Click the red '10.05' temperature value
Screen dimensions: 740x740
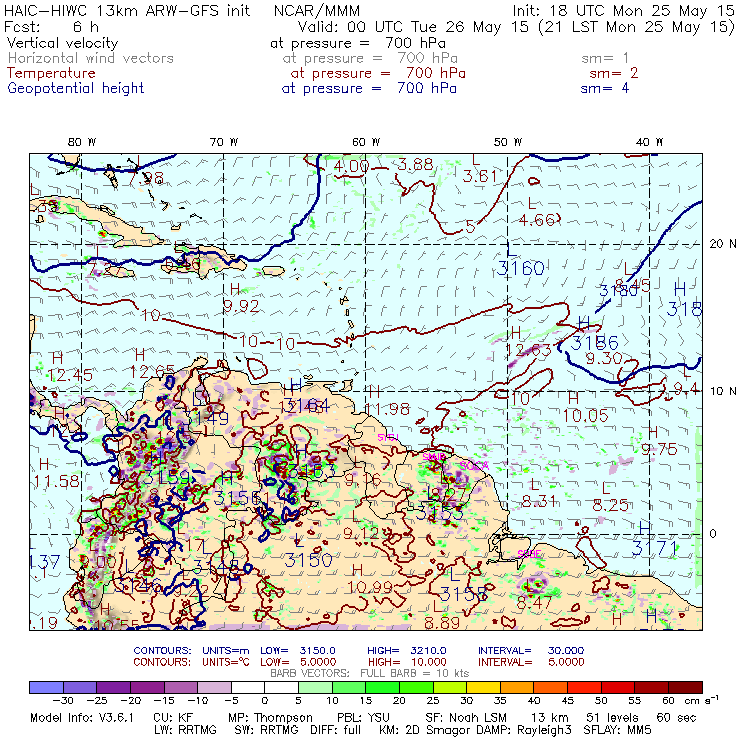pos(586,416)
